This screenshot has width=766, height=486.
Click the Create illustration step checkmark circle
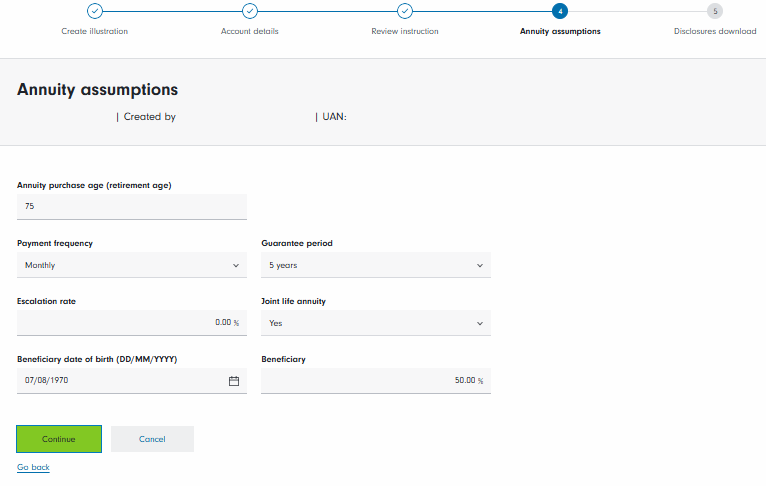point(94,12)
